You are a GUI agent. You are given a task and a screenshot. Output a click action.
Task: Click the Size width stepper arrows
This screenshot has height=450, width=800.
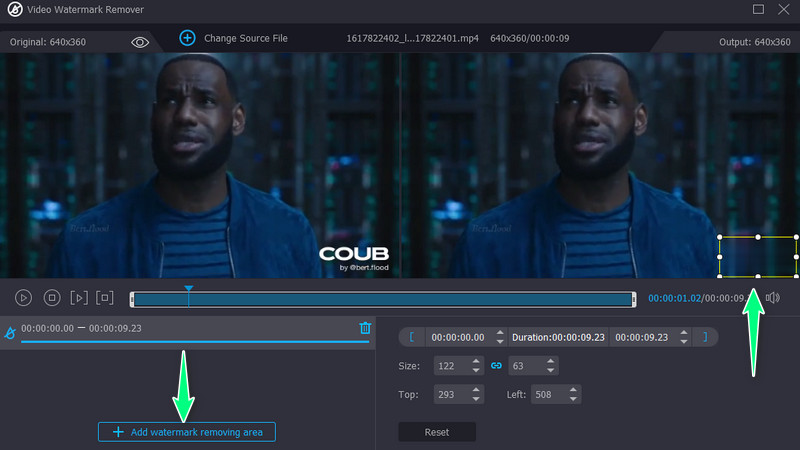tap(478, 366)
